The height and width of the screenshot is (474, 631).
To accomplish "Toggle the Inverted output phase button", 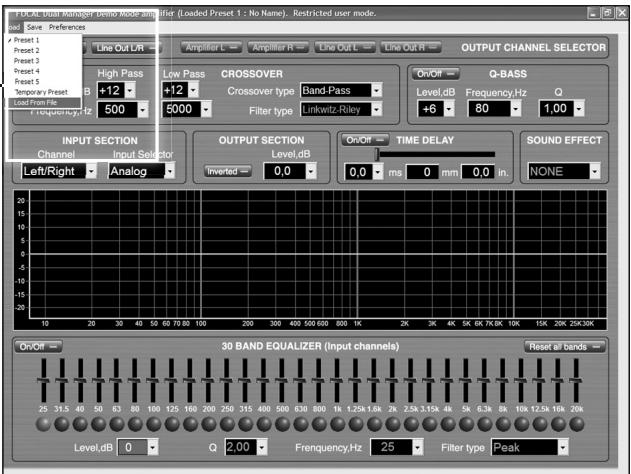I will (227, 171).
